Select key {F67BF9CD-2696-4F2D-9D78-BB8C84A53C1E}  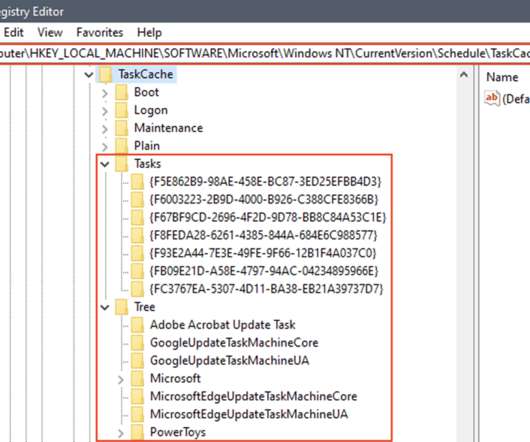coord(268,218)
